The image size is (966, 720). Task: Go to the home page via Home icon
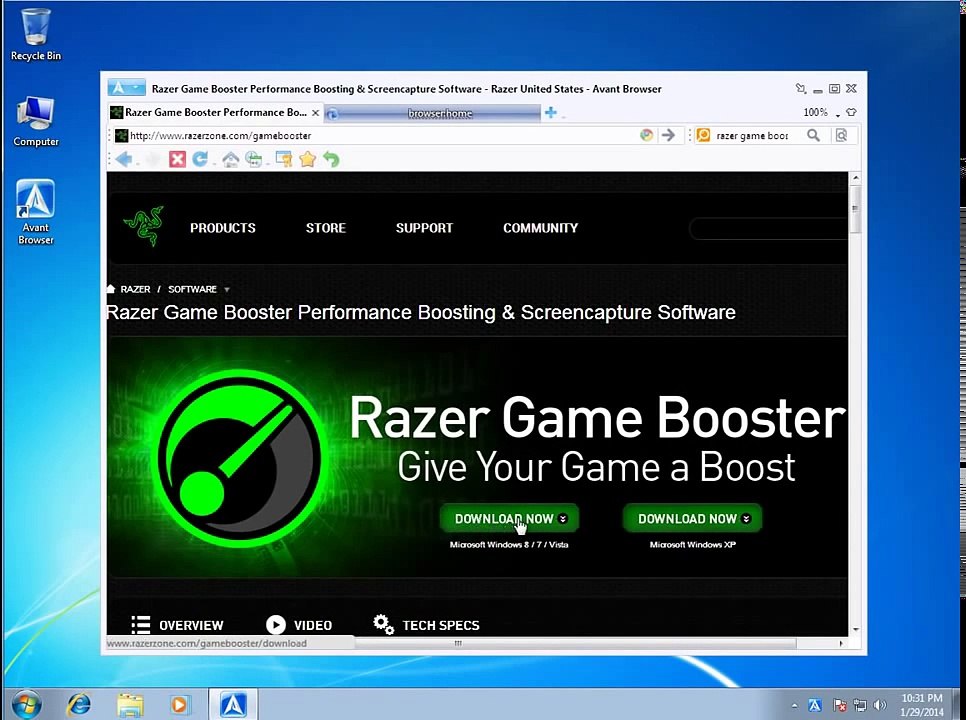[x=230, y=160]
